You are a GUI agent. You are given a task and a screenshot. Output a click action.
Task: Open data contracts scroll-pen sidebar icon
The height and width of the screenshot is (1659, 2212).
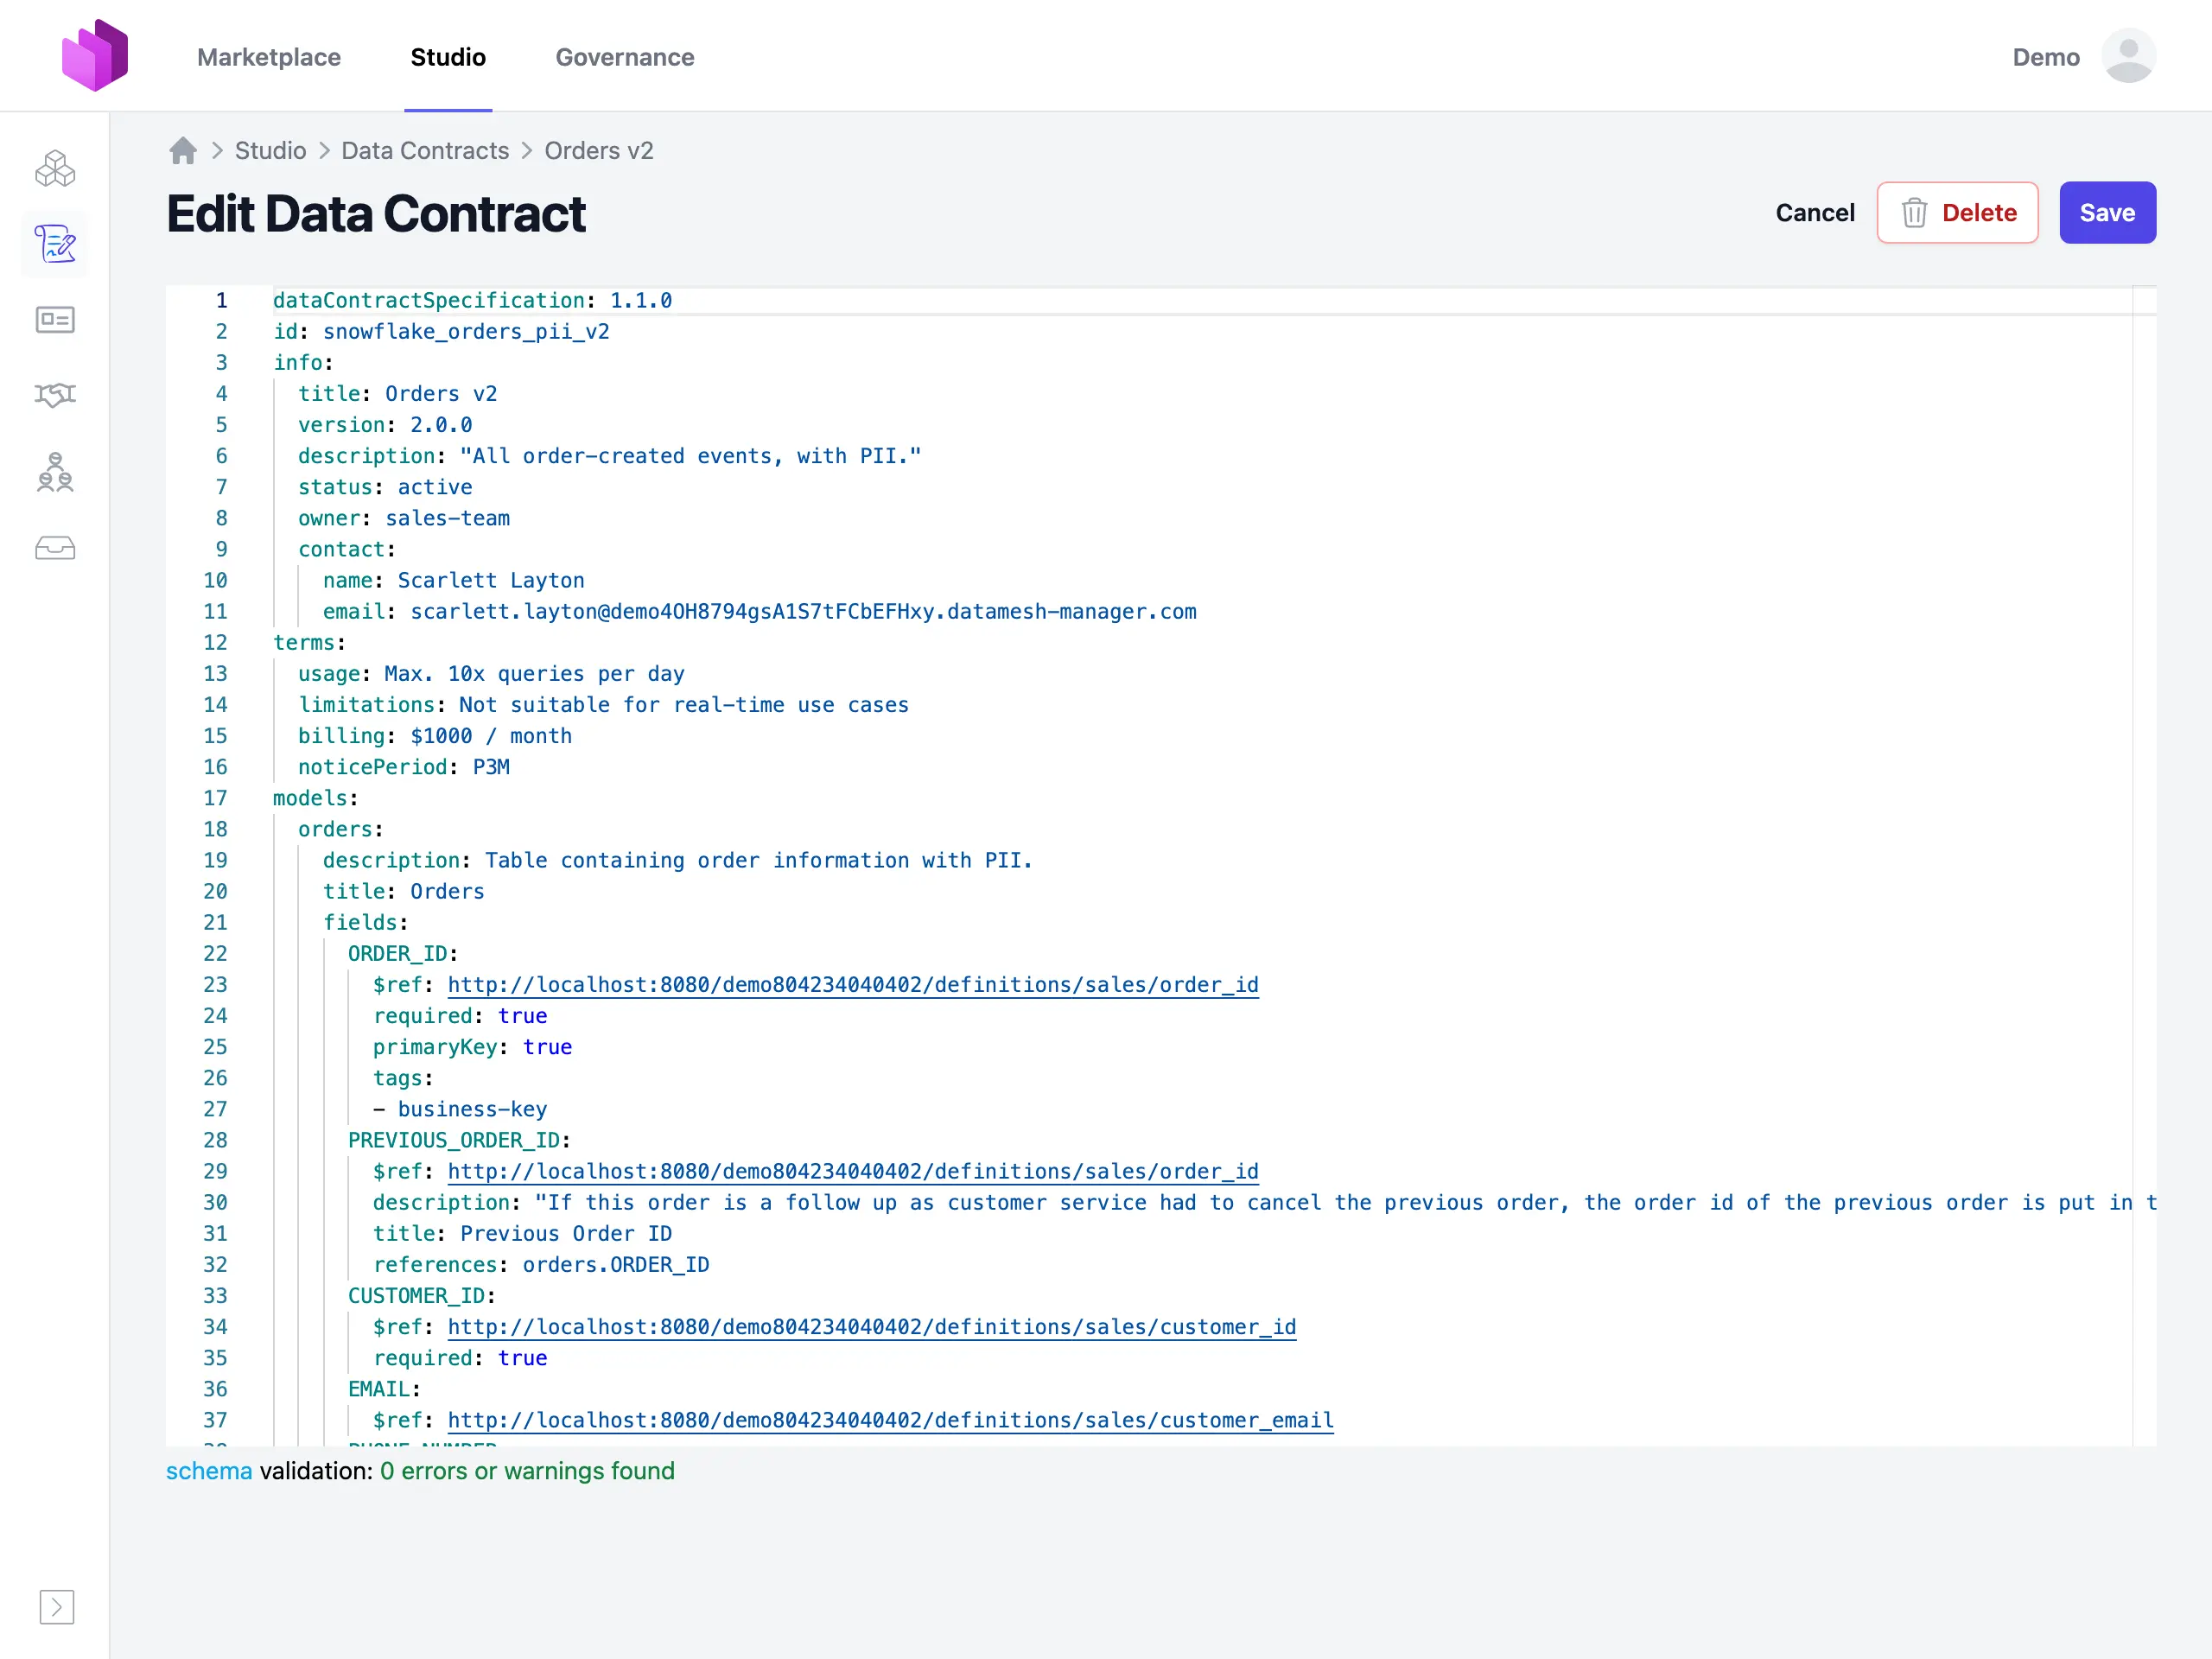[55, 244]
